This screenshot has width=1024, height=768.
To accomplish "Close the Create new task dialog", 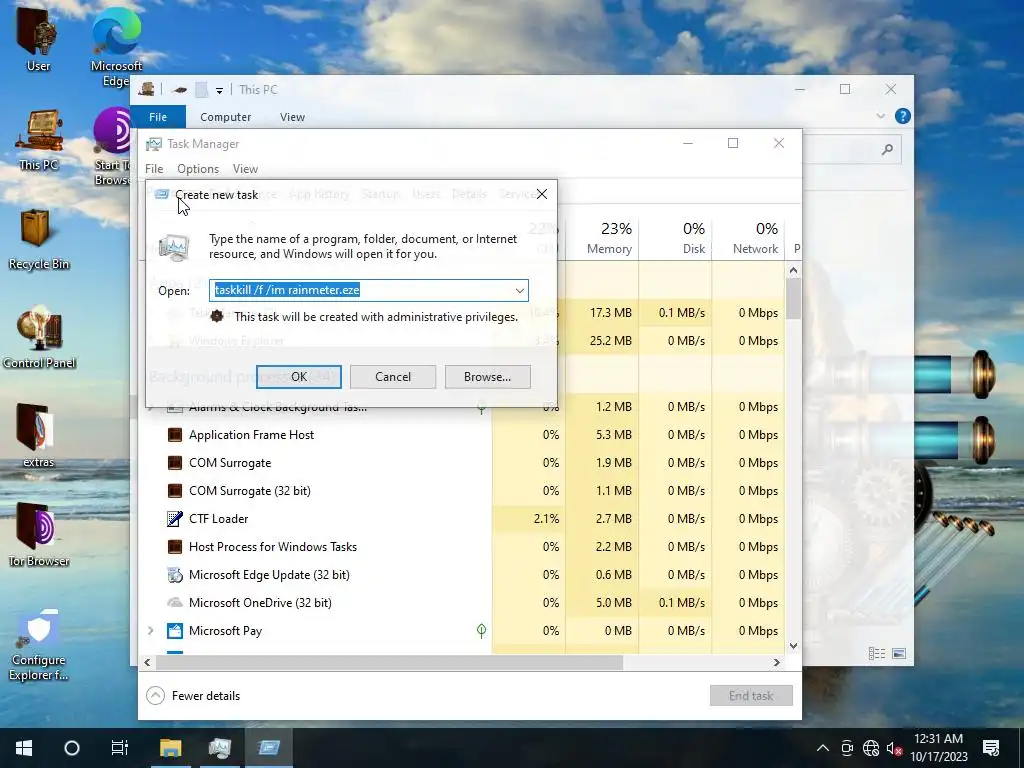I will pyautogui.click(x=541, y=194).
